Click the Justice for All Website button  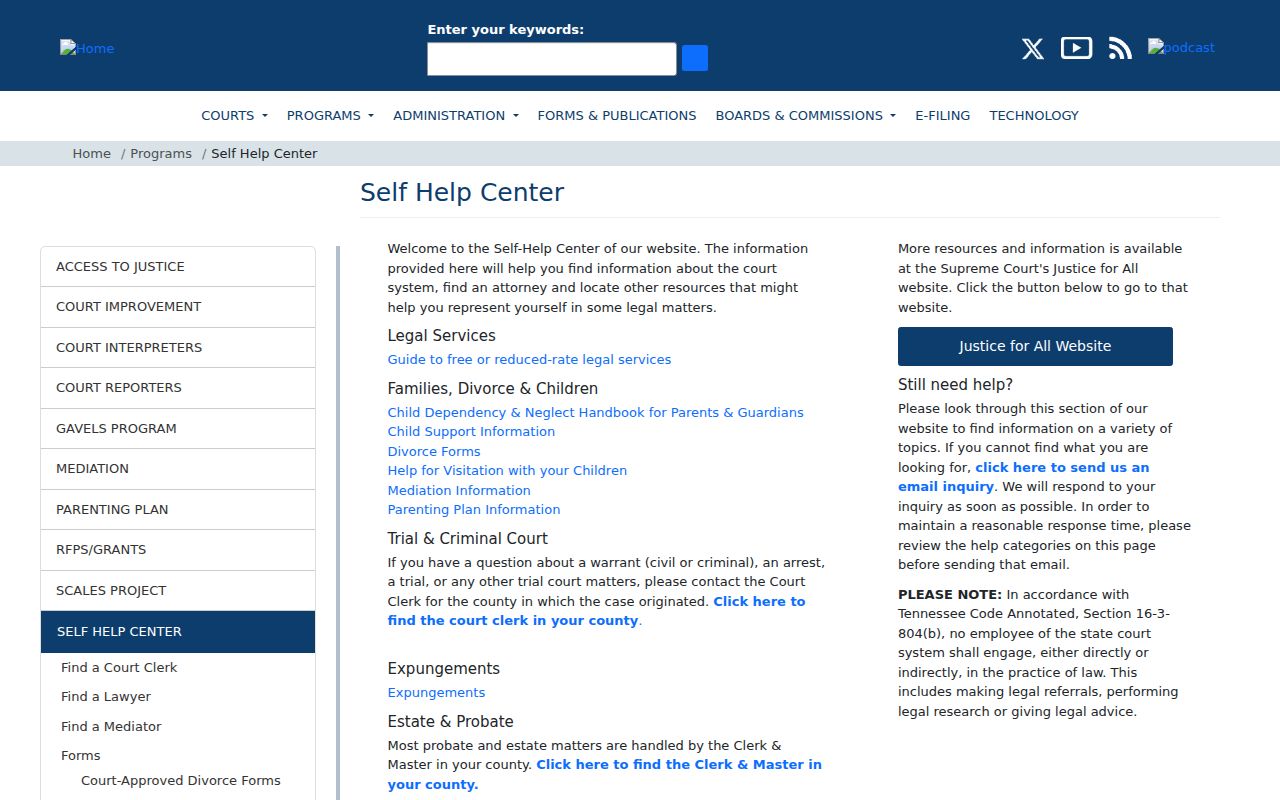coord(1035,346)
